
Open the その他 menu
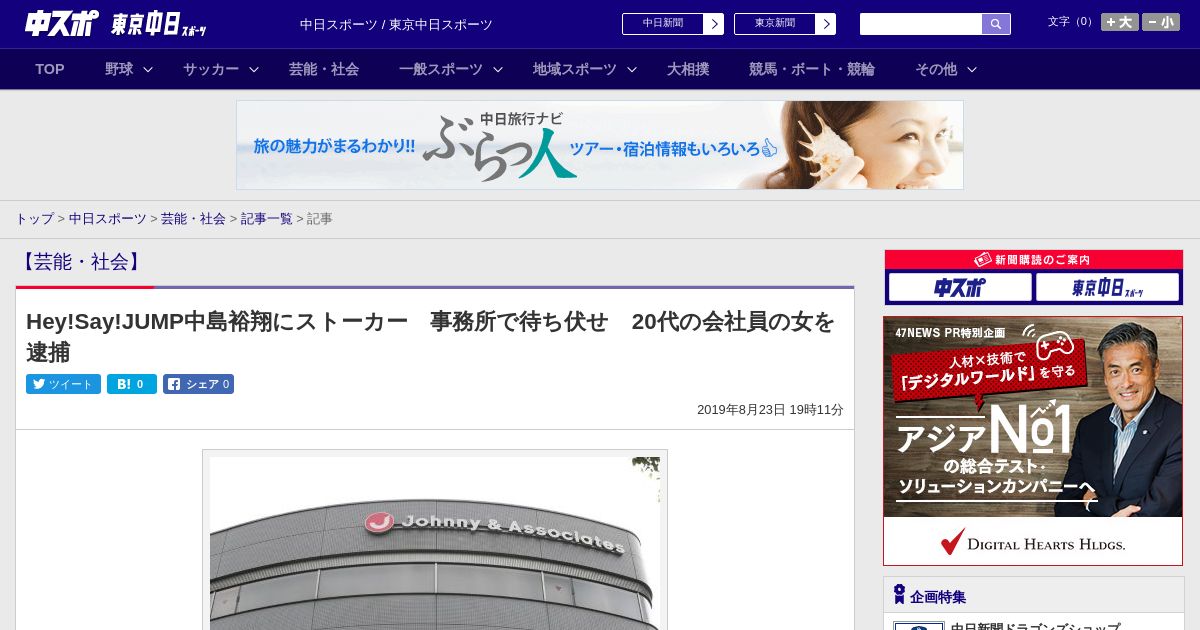(936, 69)
